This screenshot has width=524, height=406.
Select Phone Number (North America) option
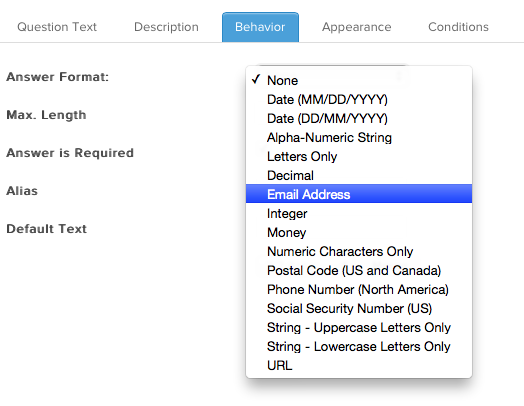[x=359, y=289]
